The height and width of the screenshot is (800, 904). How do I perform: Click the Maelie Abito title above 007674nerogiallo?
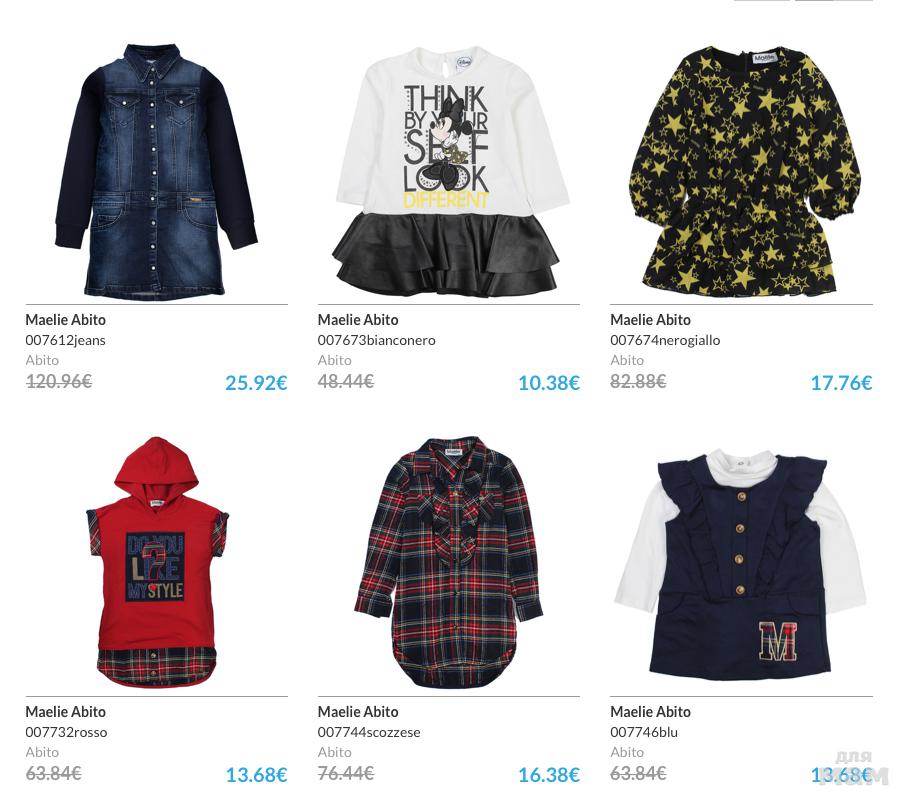(x=650, y=320)
